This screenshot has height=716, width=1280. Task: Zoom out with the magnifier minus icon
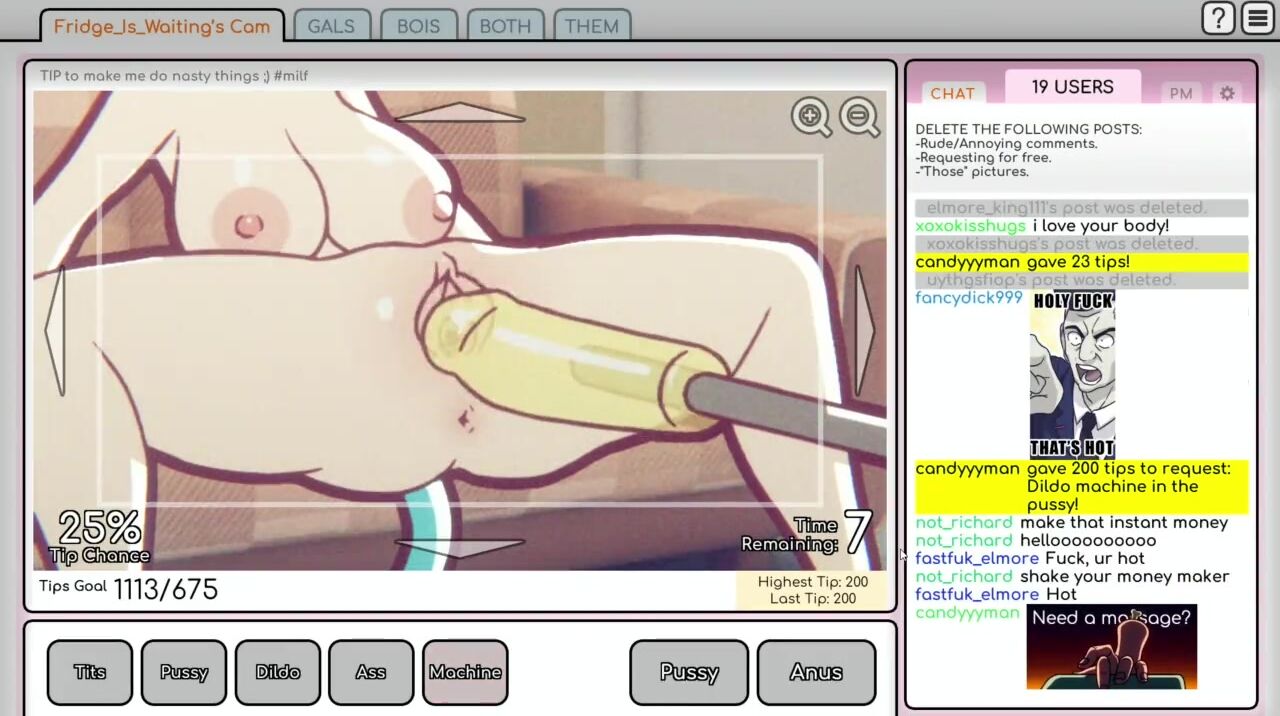[x=858, y=117]
